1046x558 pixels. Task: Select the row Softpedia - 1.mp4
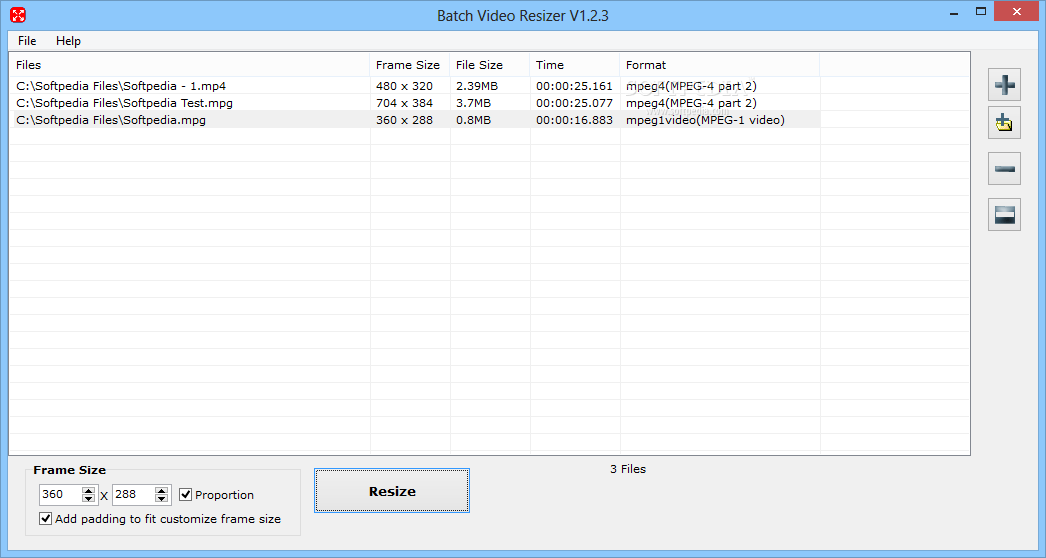pos(415,86)
